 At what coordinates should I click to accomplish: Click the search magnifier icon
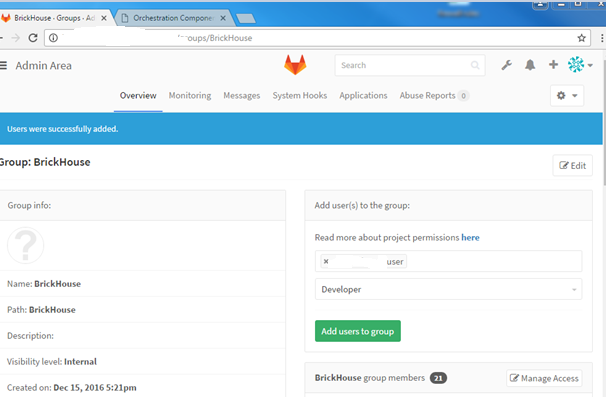coord(475,65)
